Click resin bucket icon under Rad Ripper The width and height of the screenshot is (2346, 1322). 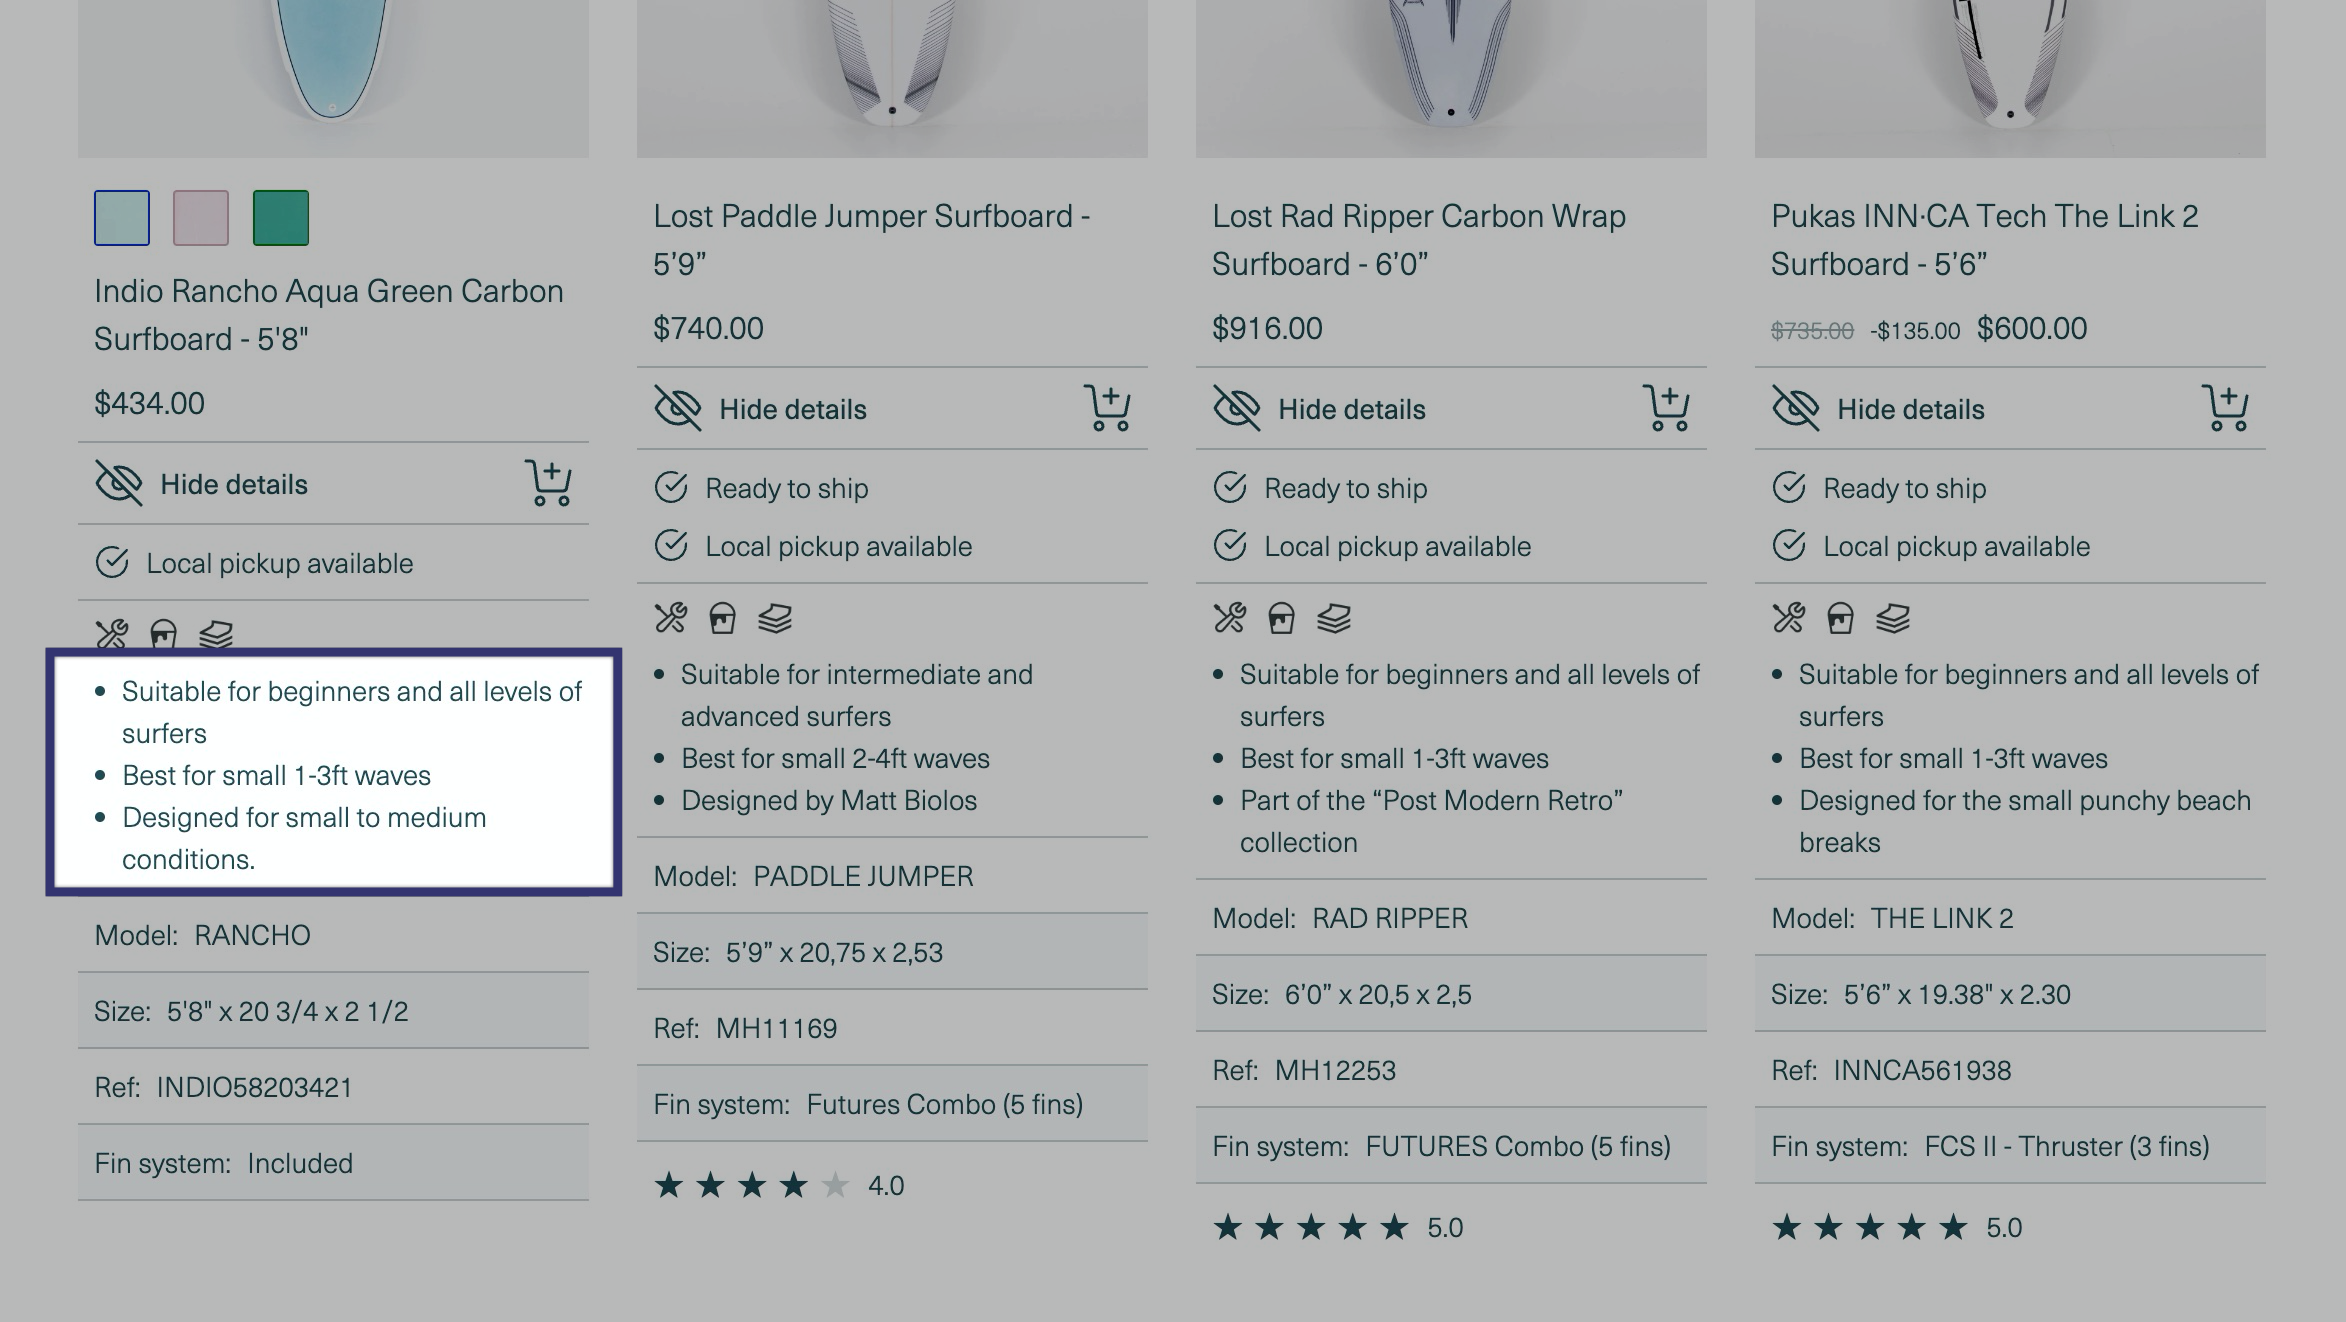1282,618
